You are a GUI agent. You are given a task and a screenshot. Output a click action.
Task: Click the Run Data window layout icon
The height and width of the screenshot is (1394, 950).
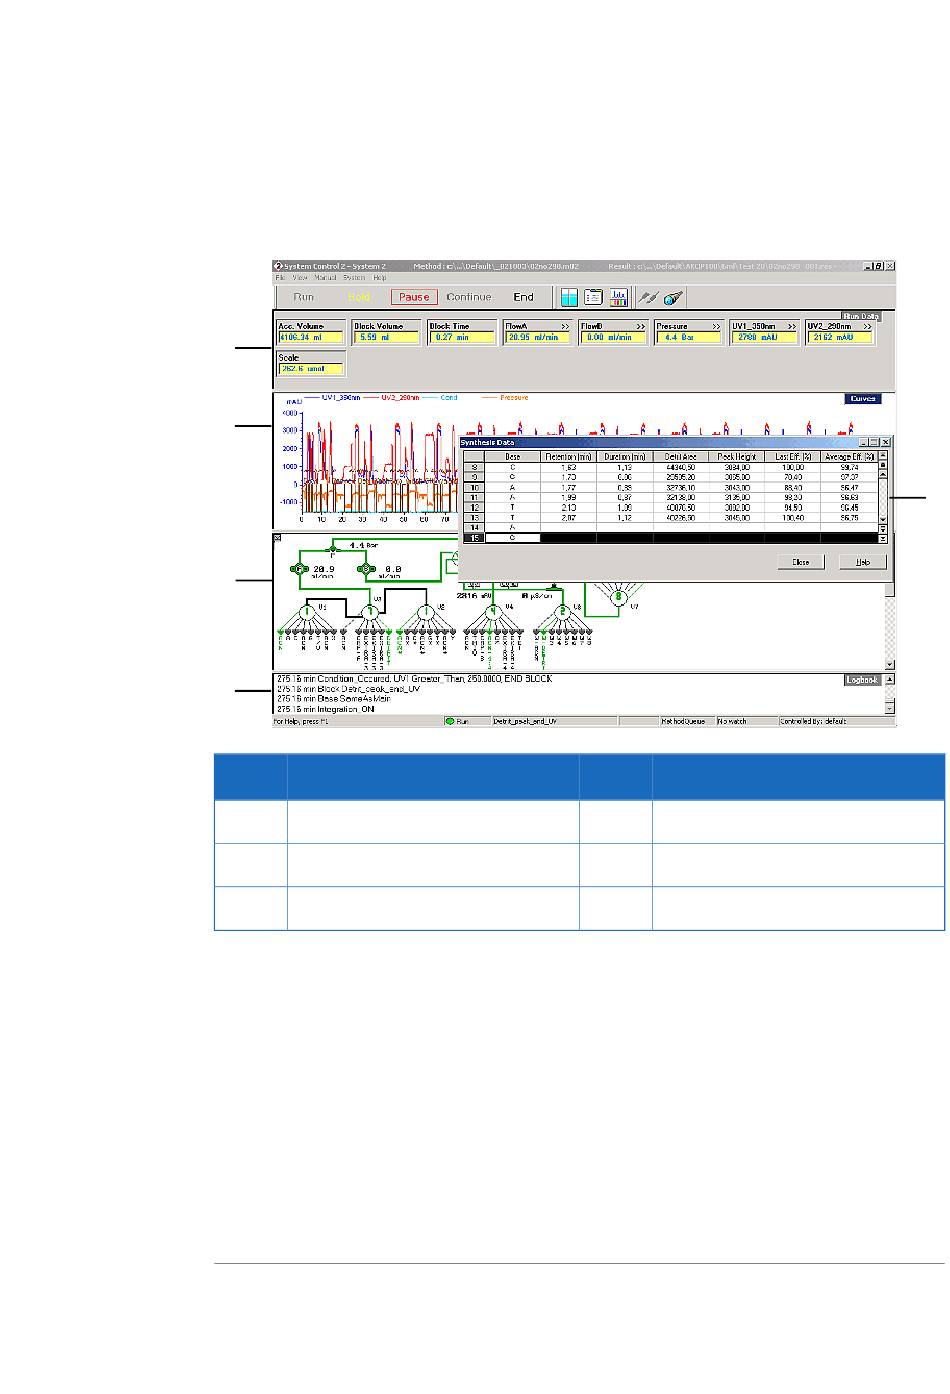[x=569, y=297]
